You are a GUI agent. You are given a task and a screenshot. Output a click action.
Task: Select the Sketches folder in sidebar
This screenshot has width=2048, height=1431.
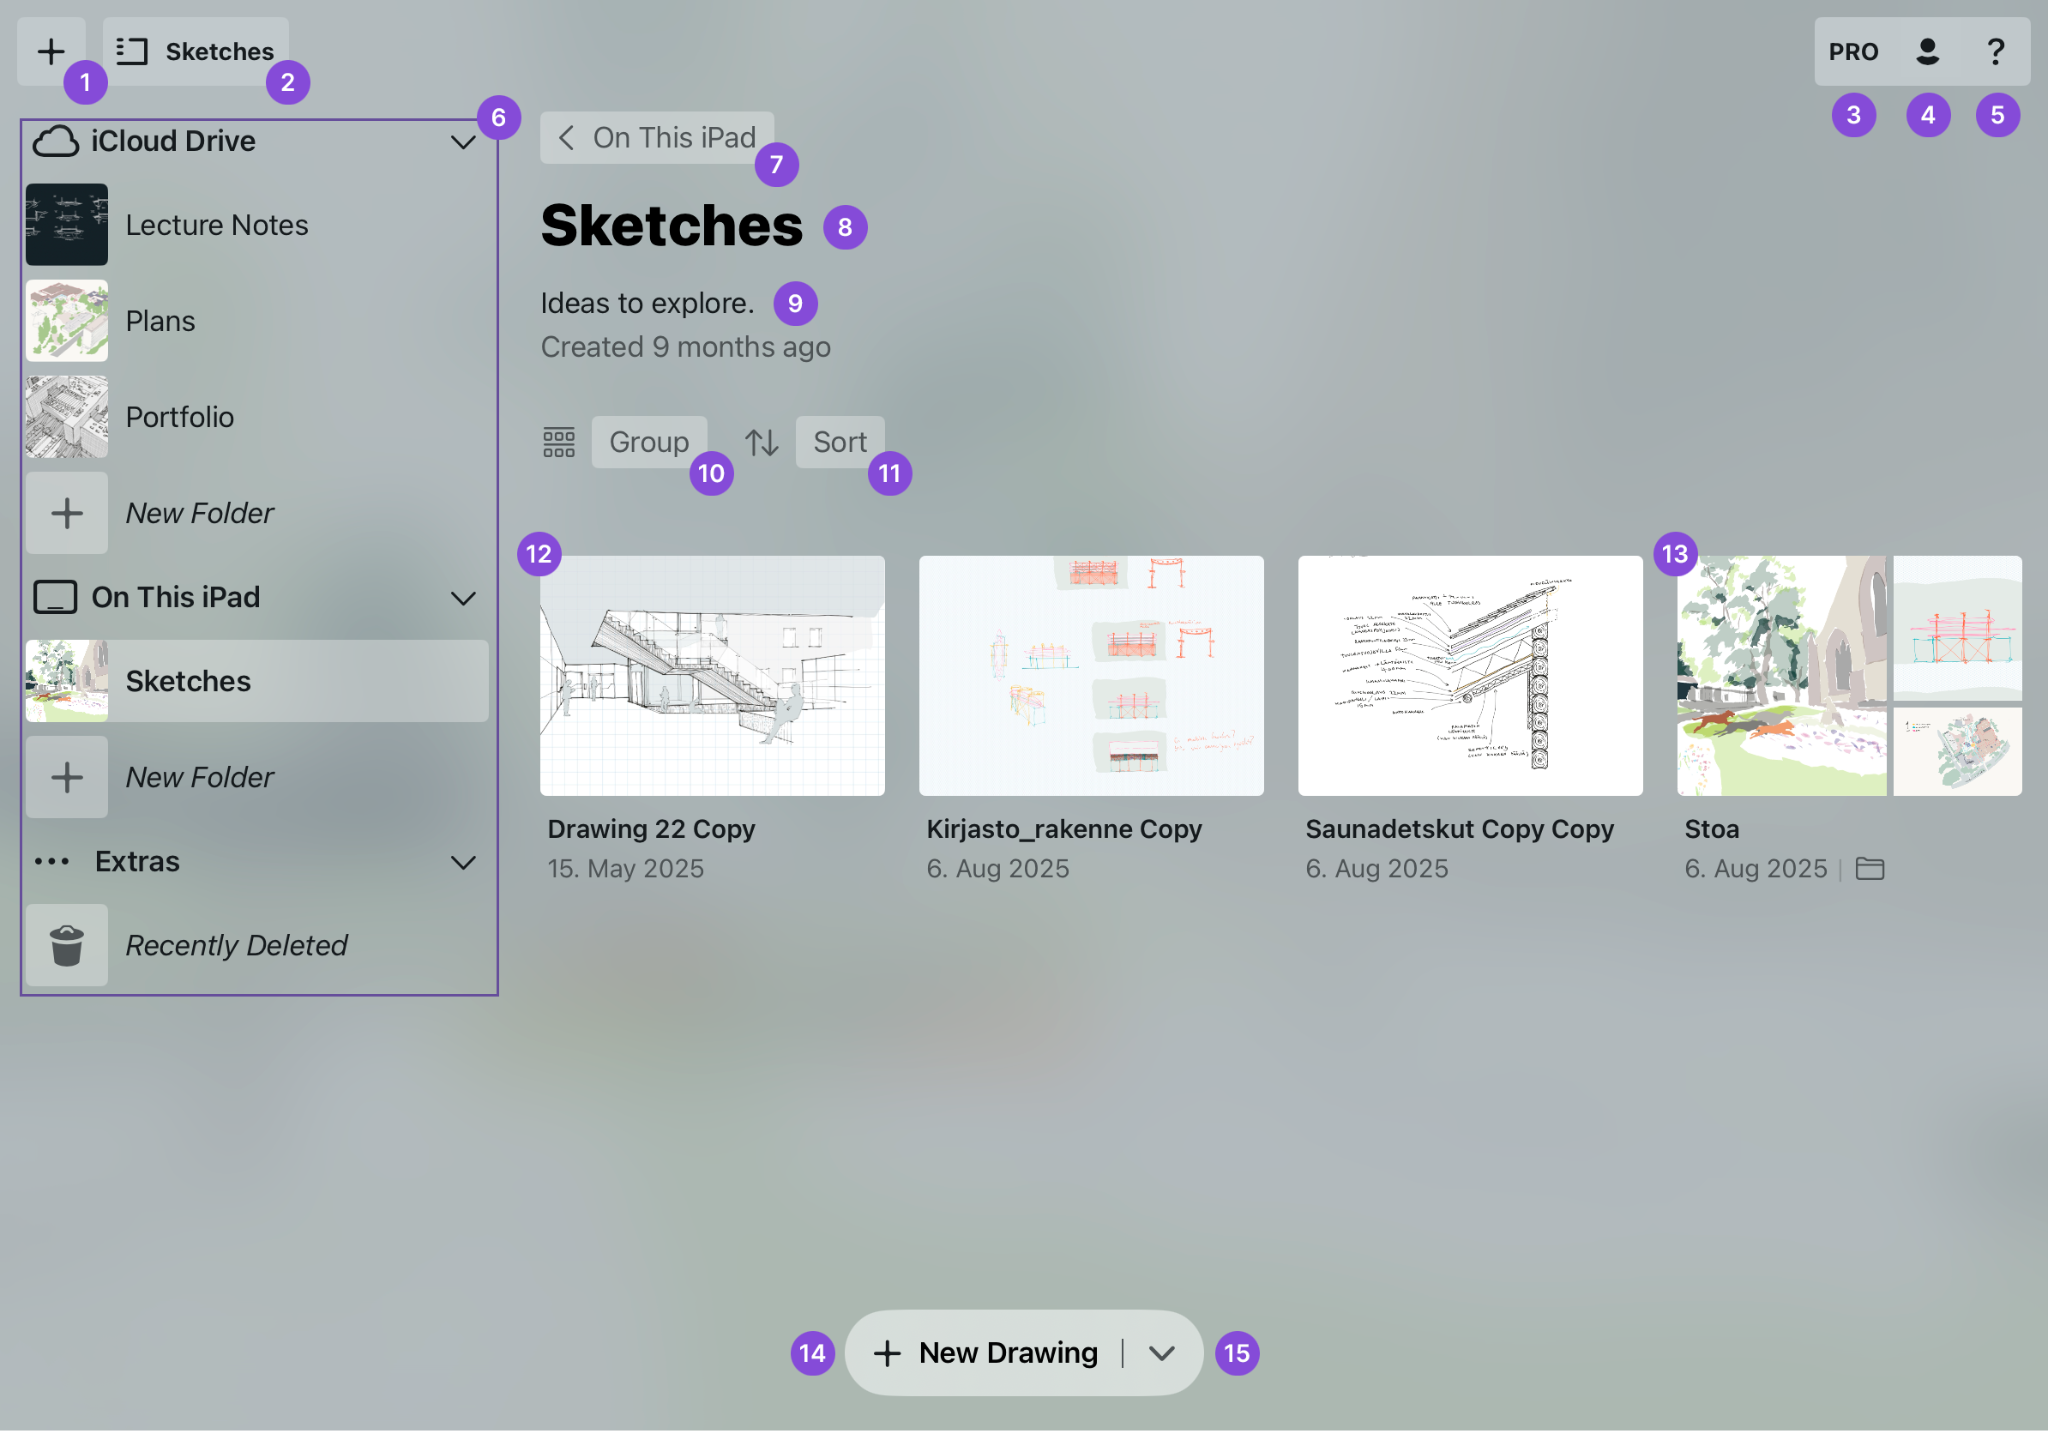(x=257, y=681)
